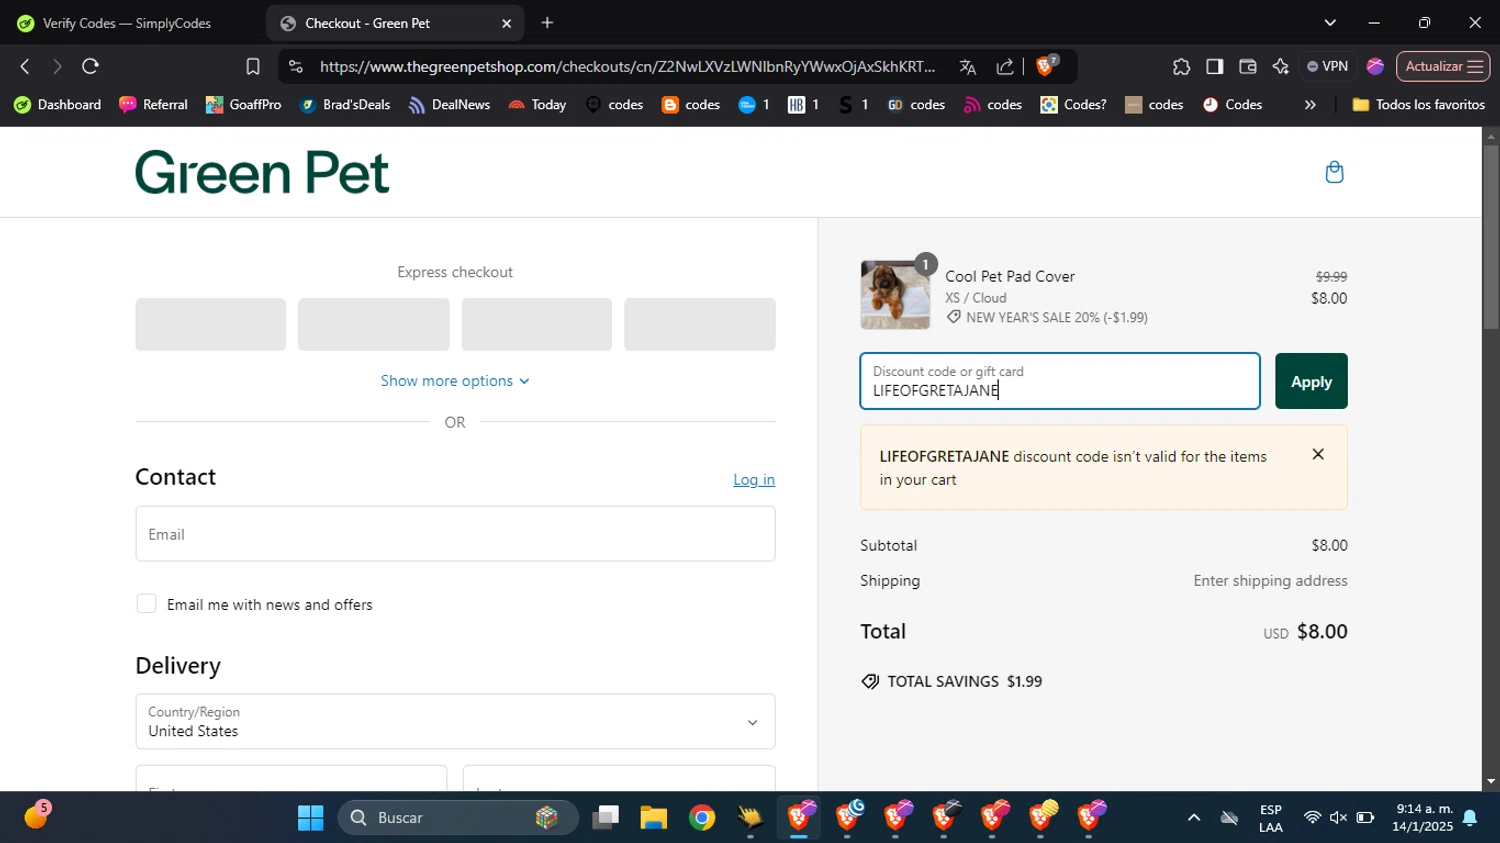
Task: Click the Apply discount button
Action: [1311, 381]
